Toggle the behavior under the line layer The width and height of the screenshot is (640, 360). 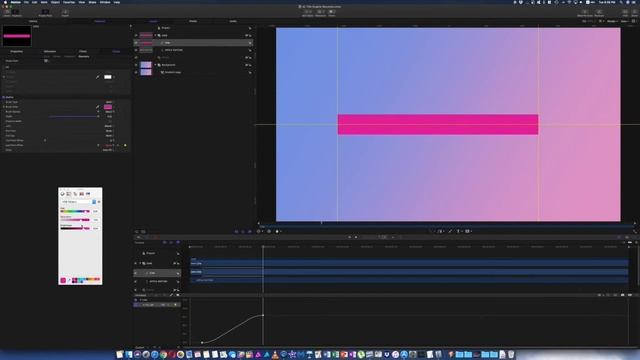point(136,50)
